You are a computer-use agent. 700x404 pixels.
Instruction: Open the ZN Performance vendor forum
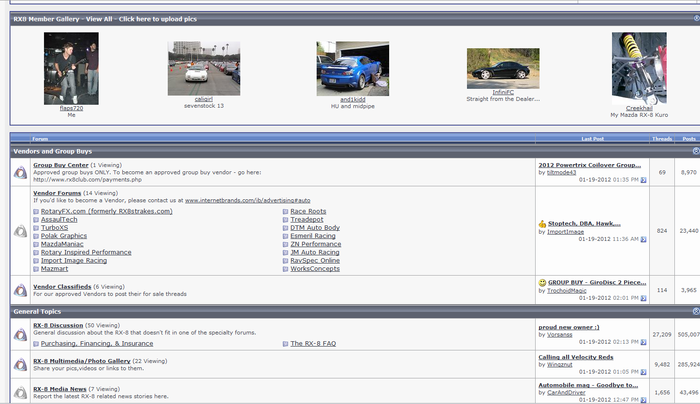coord(316,244)
